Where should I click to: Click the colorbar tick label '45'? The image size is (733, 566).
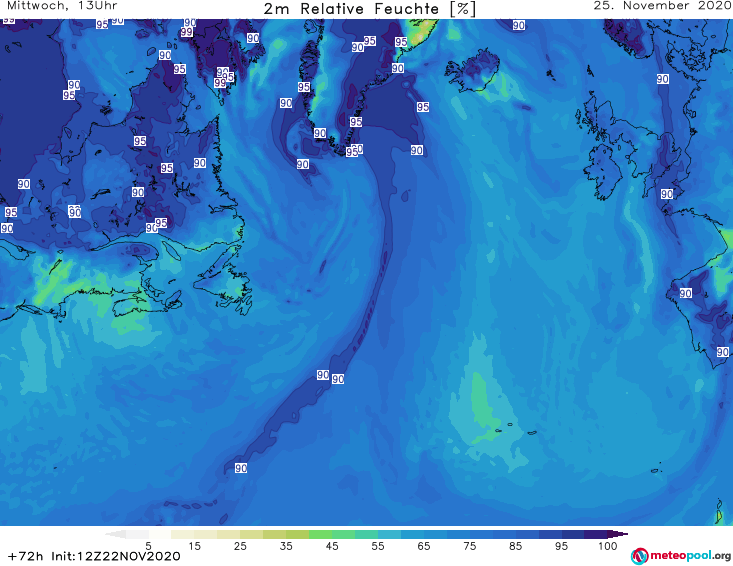[x=332, y=546]
